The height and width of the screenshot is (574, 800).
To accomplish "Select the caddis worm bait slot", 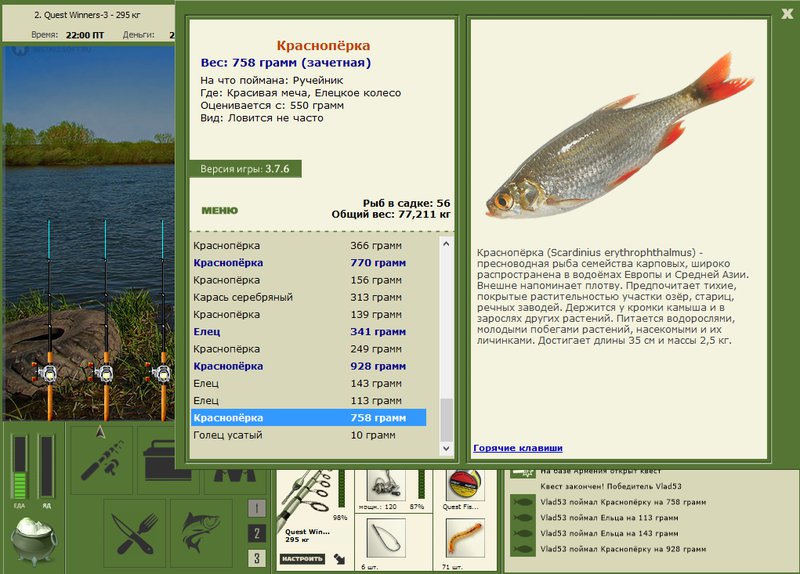I will [x=465, y=537].
